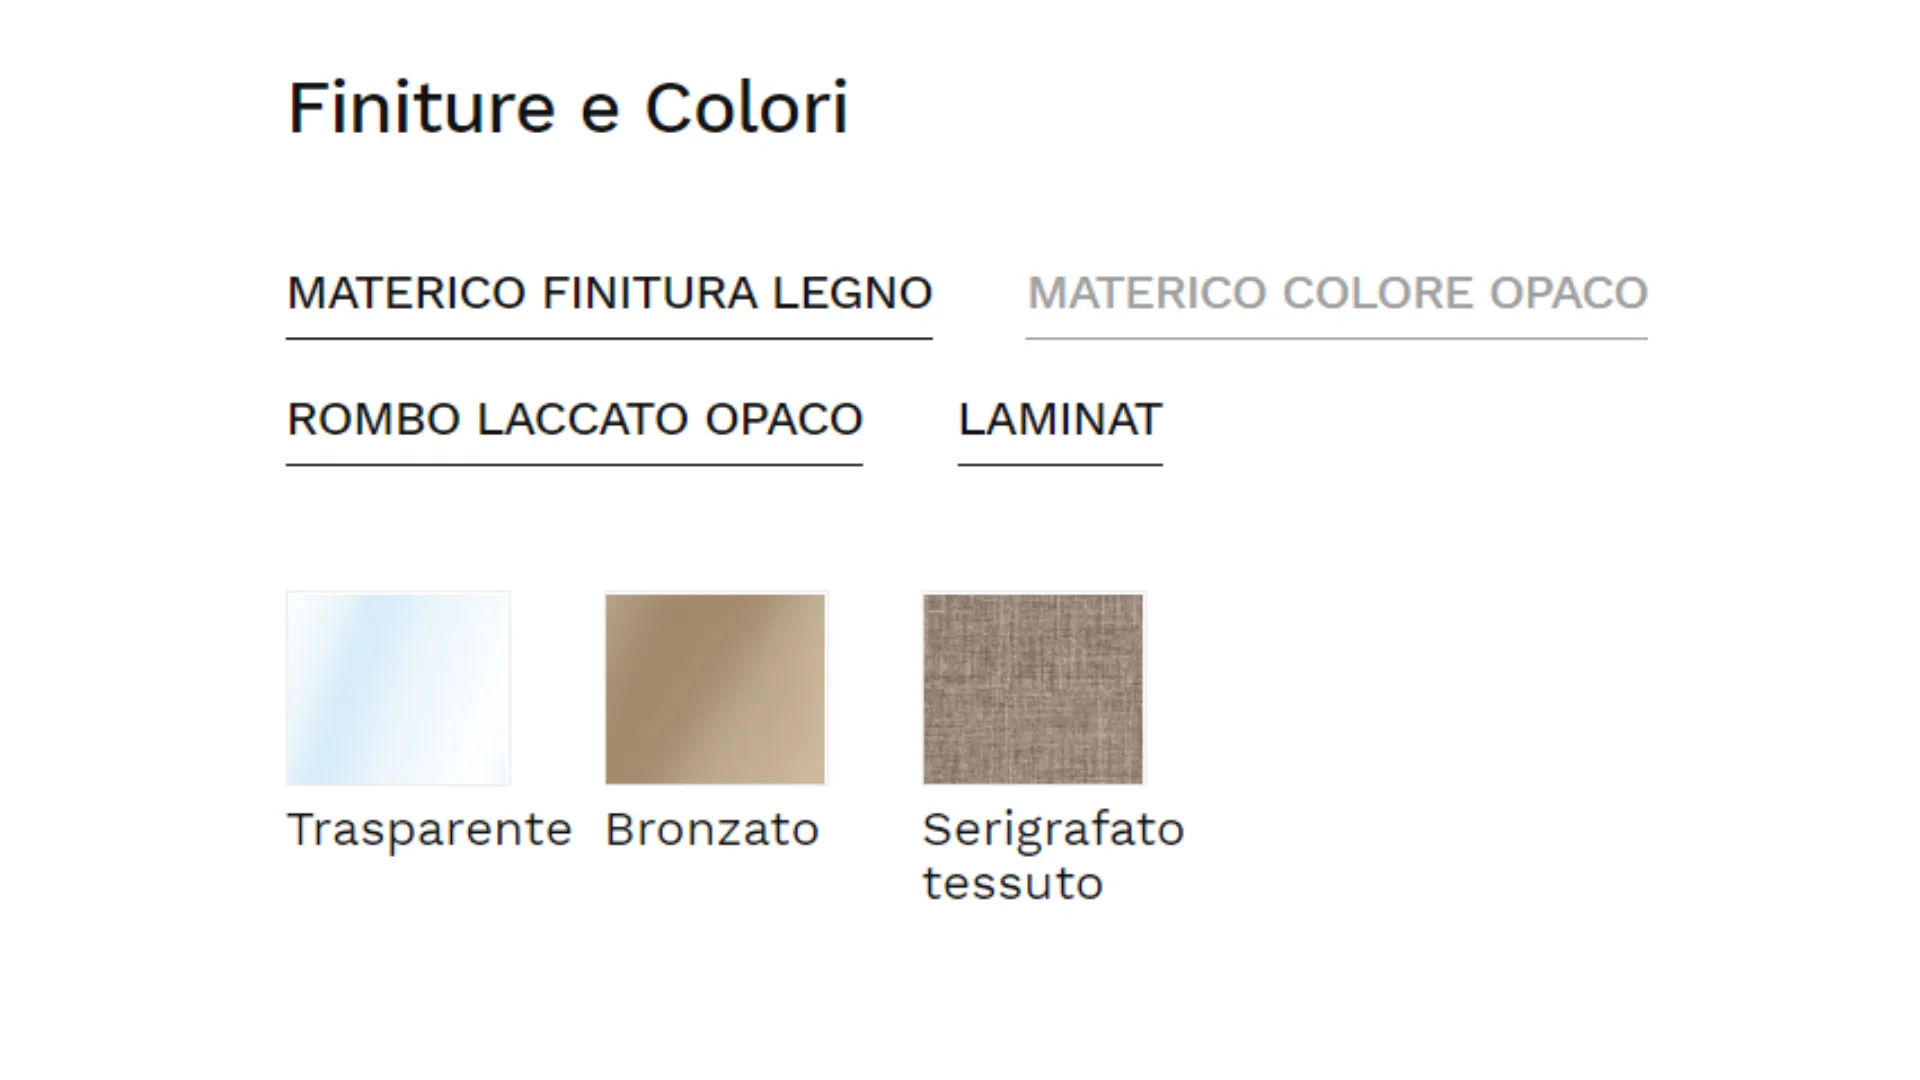1920x1080 pixels.
Task: Choose the Bronzato bronze swatch
Action: (x=715, y=688)
